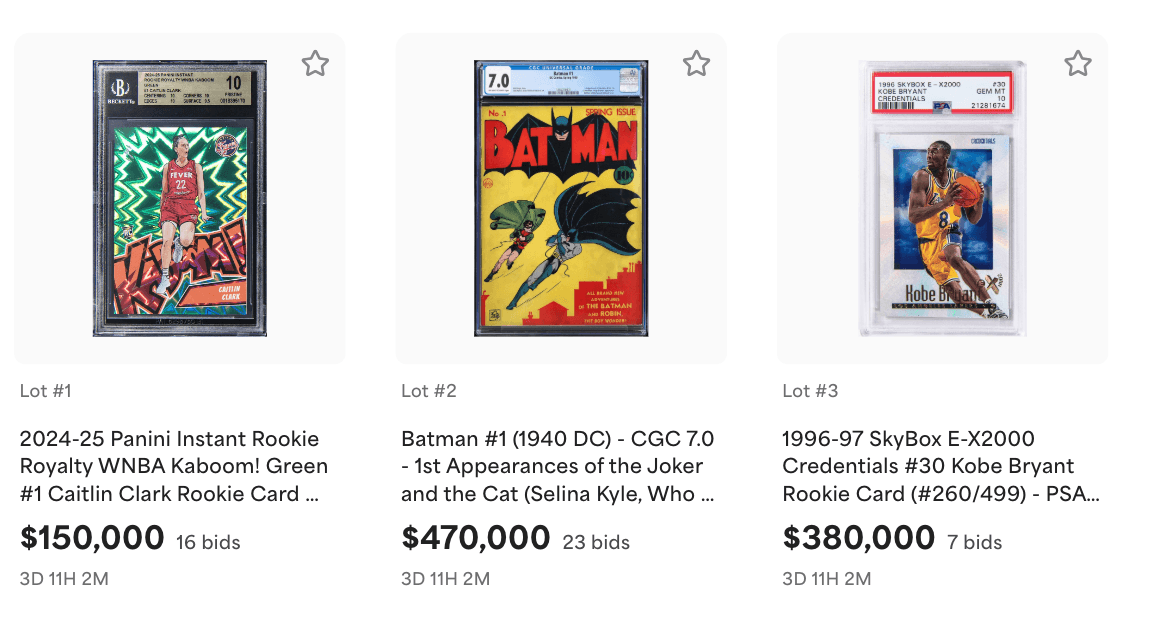
Task: Add Kobe Bryant card to watchlist star
Action: tap(1078, 64)
